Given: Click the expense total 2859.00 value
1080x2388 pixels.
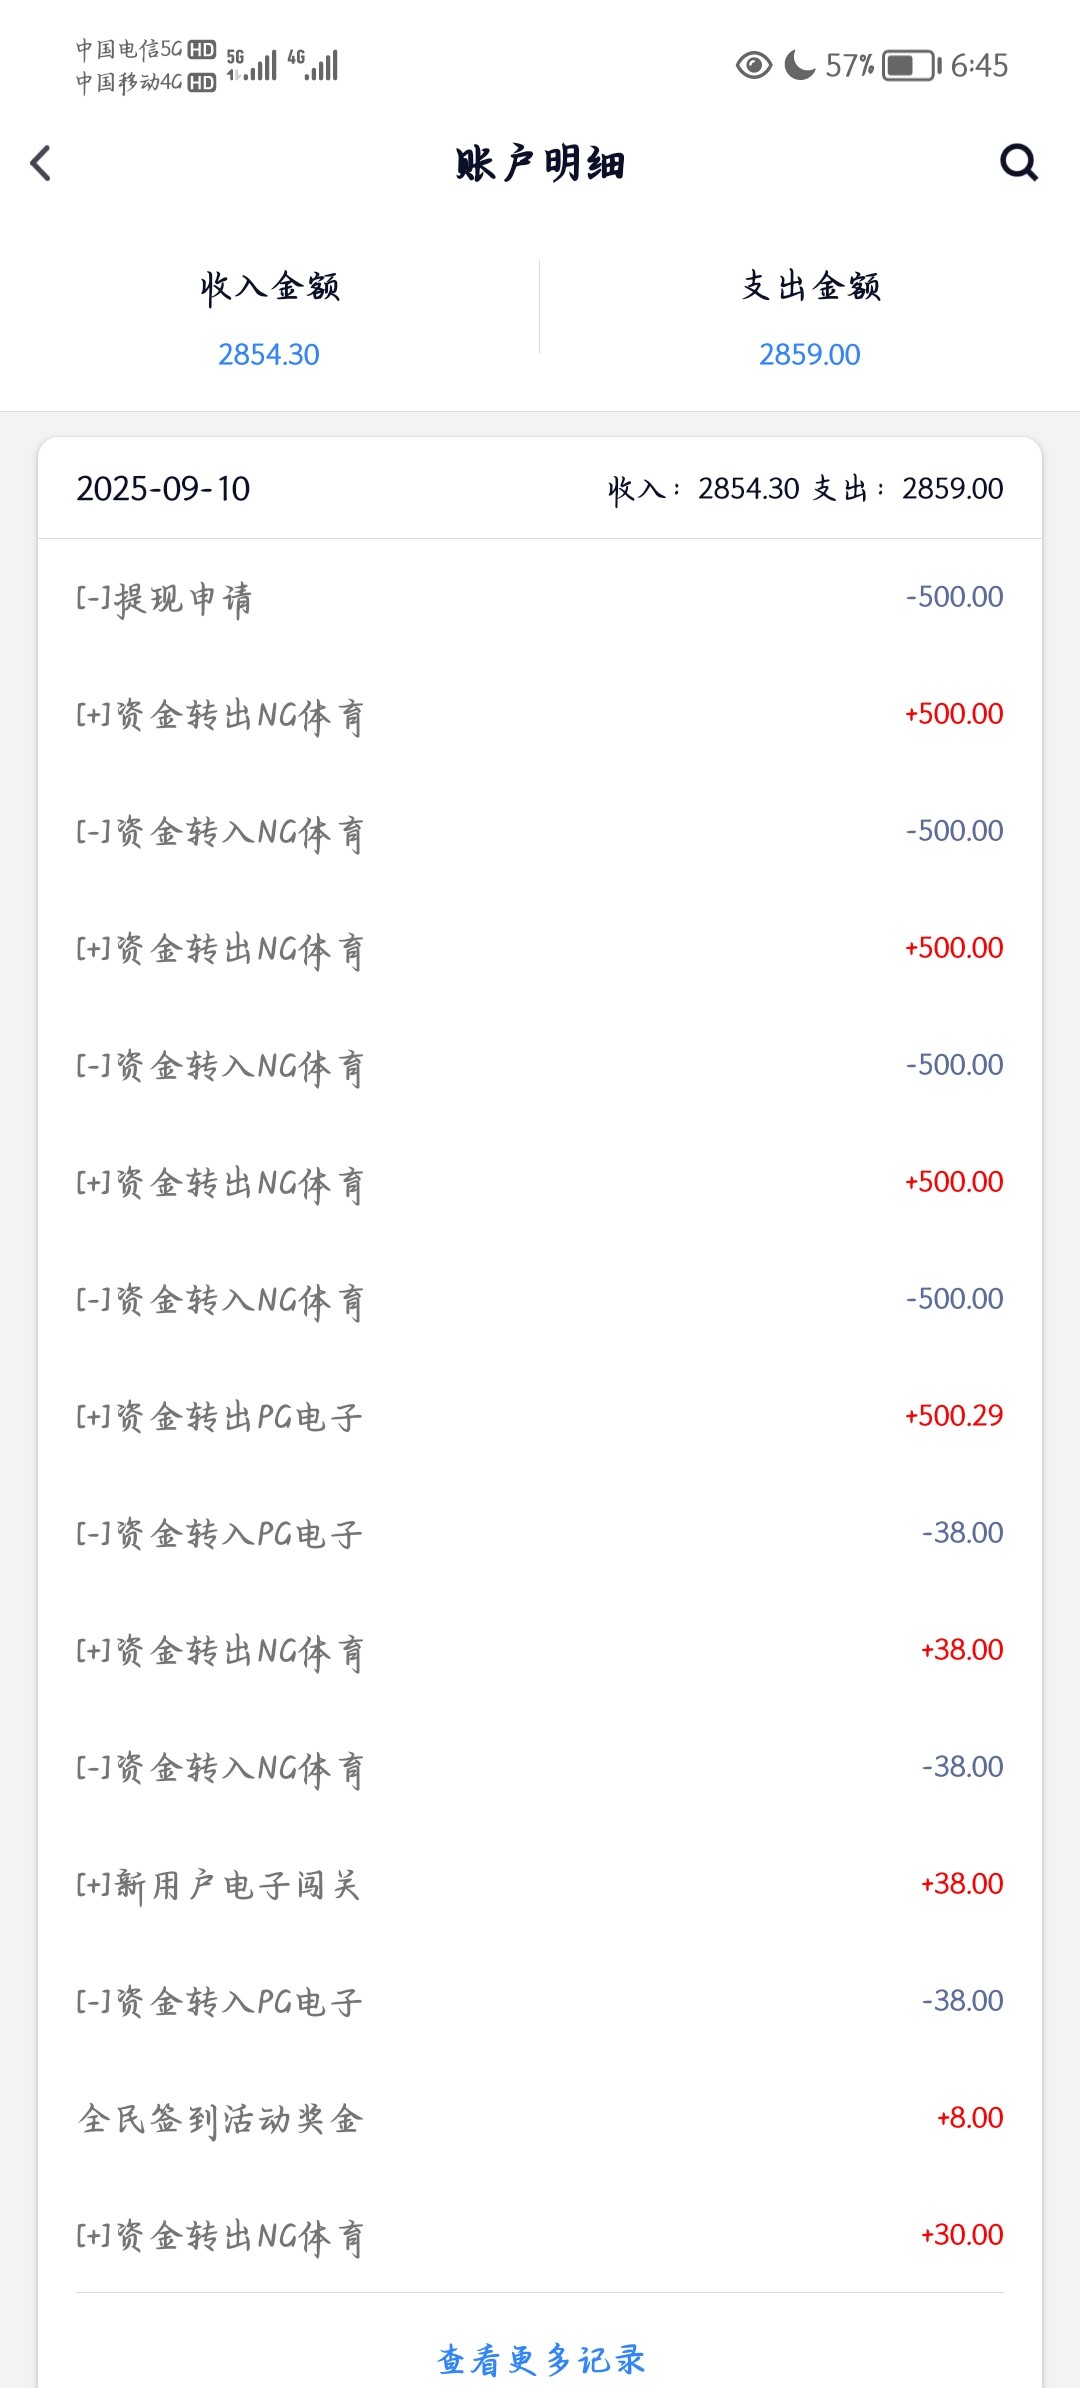Looking at the screenshot, I should [810, 354].
